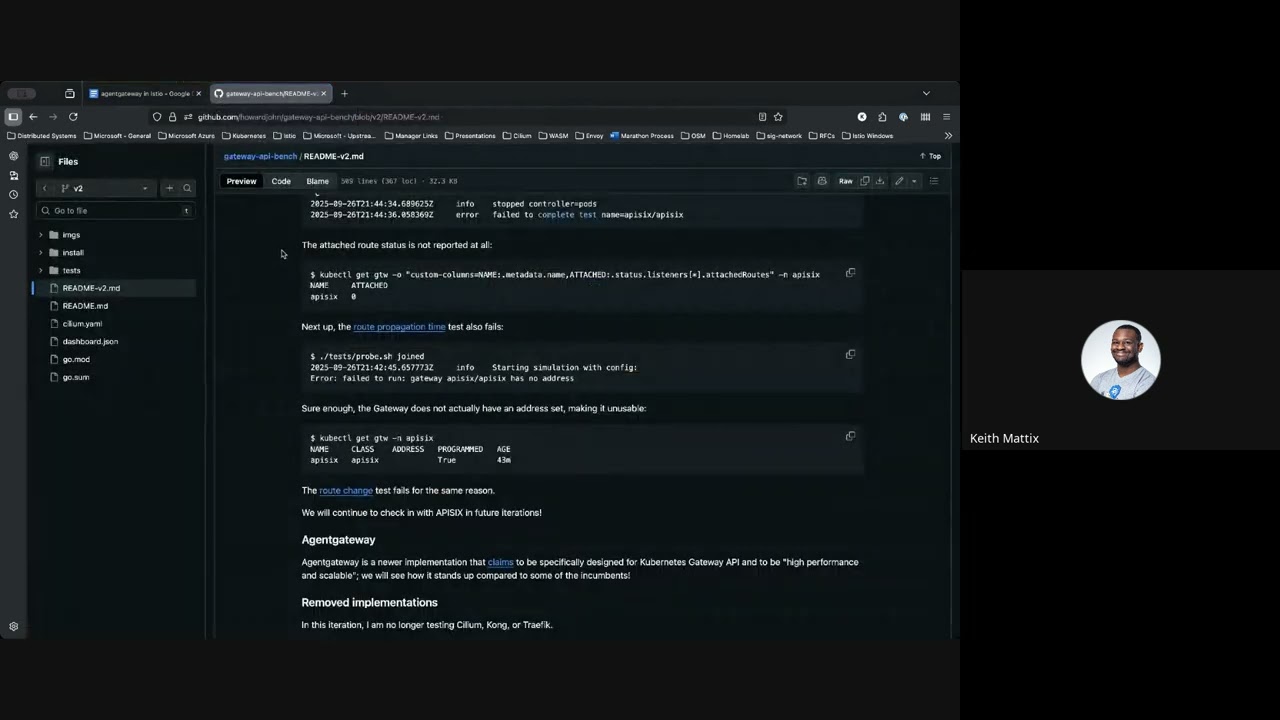The width and height of the screenshot is (1280, 720).
Task: Follow the route propagation time link
Action: pos(399,327)
